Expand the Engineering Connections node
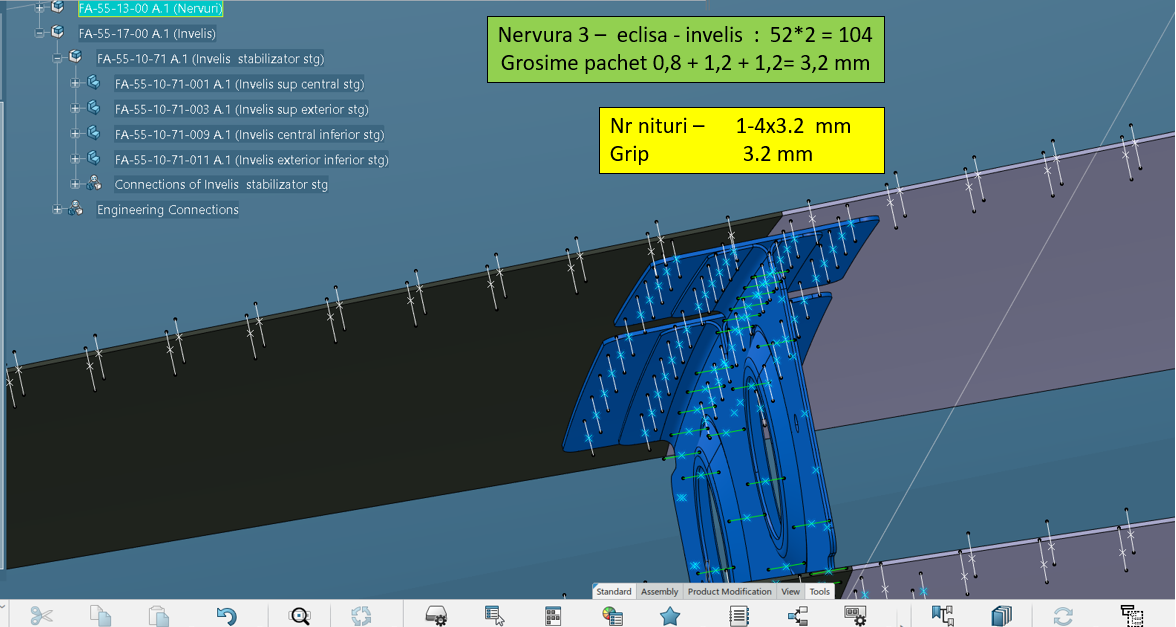Viewport: 1176px width, 627px height. [x=58, y=210]
